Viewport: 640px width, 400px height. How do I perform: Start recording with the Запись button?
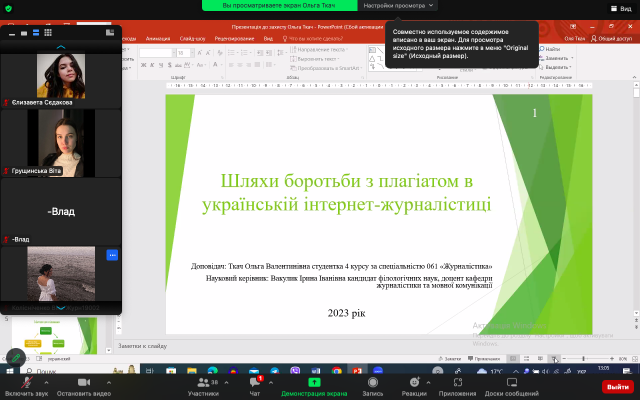372,387
